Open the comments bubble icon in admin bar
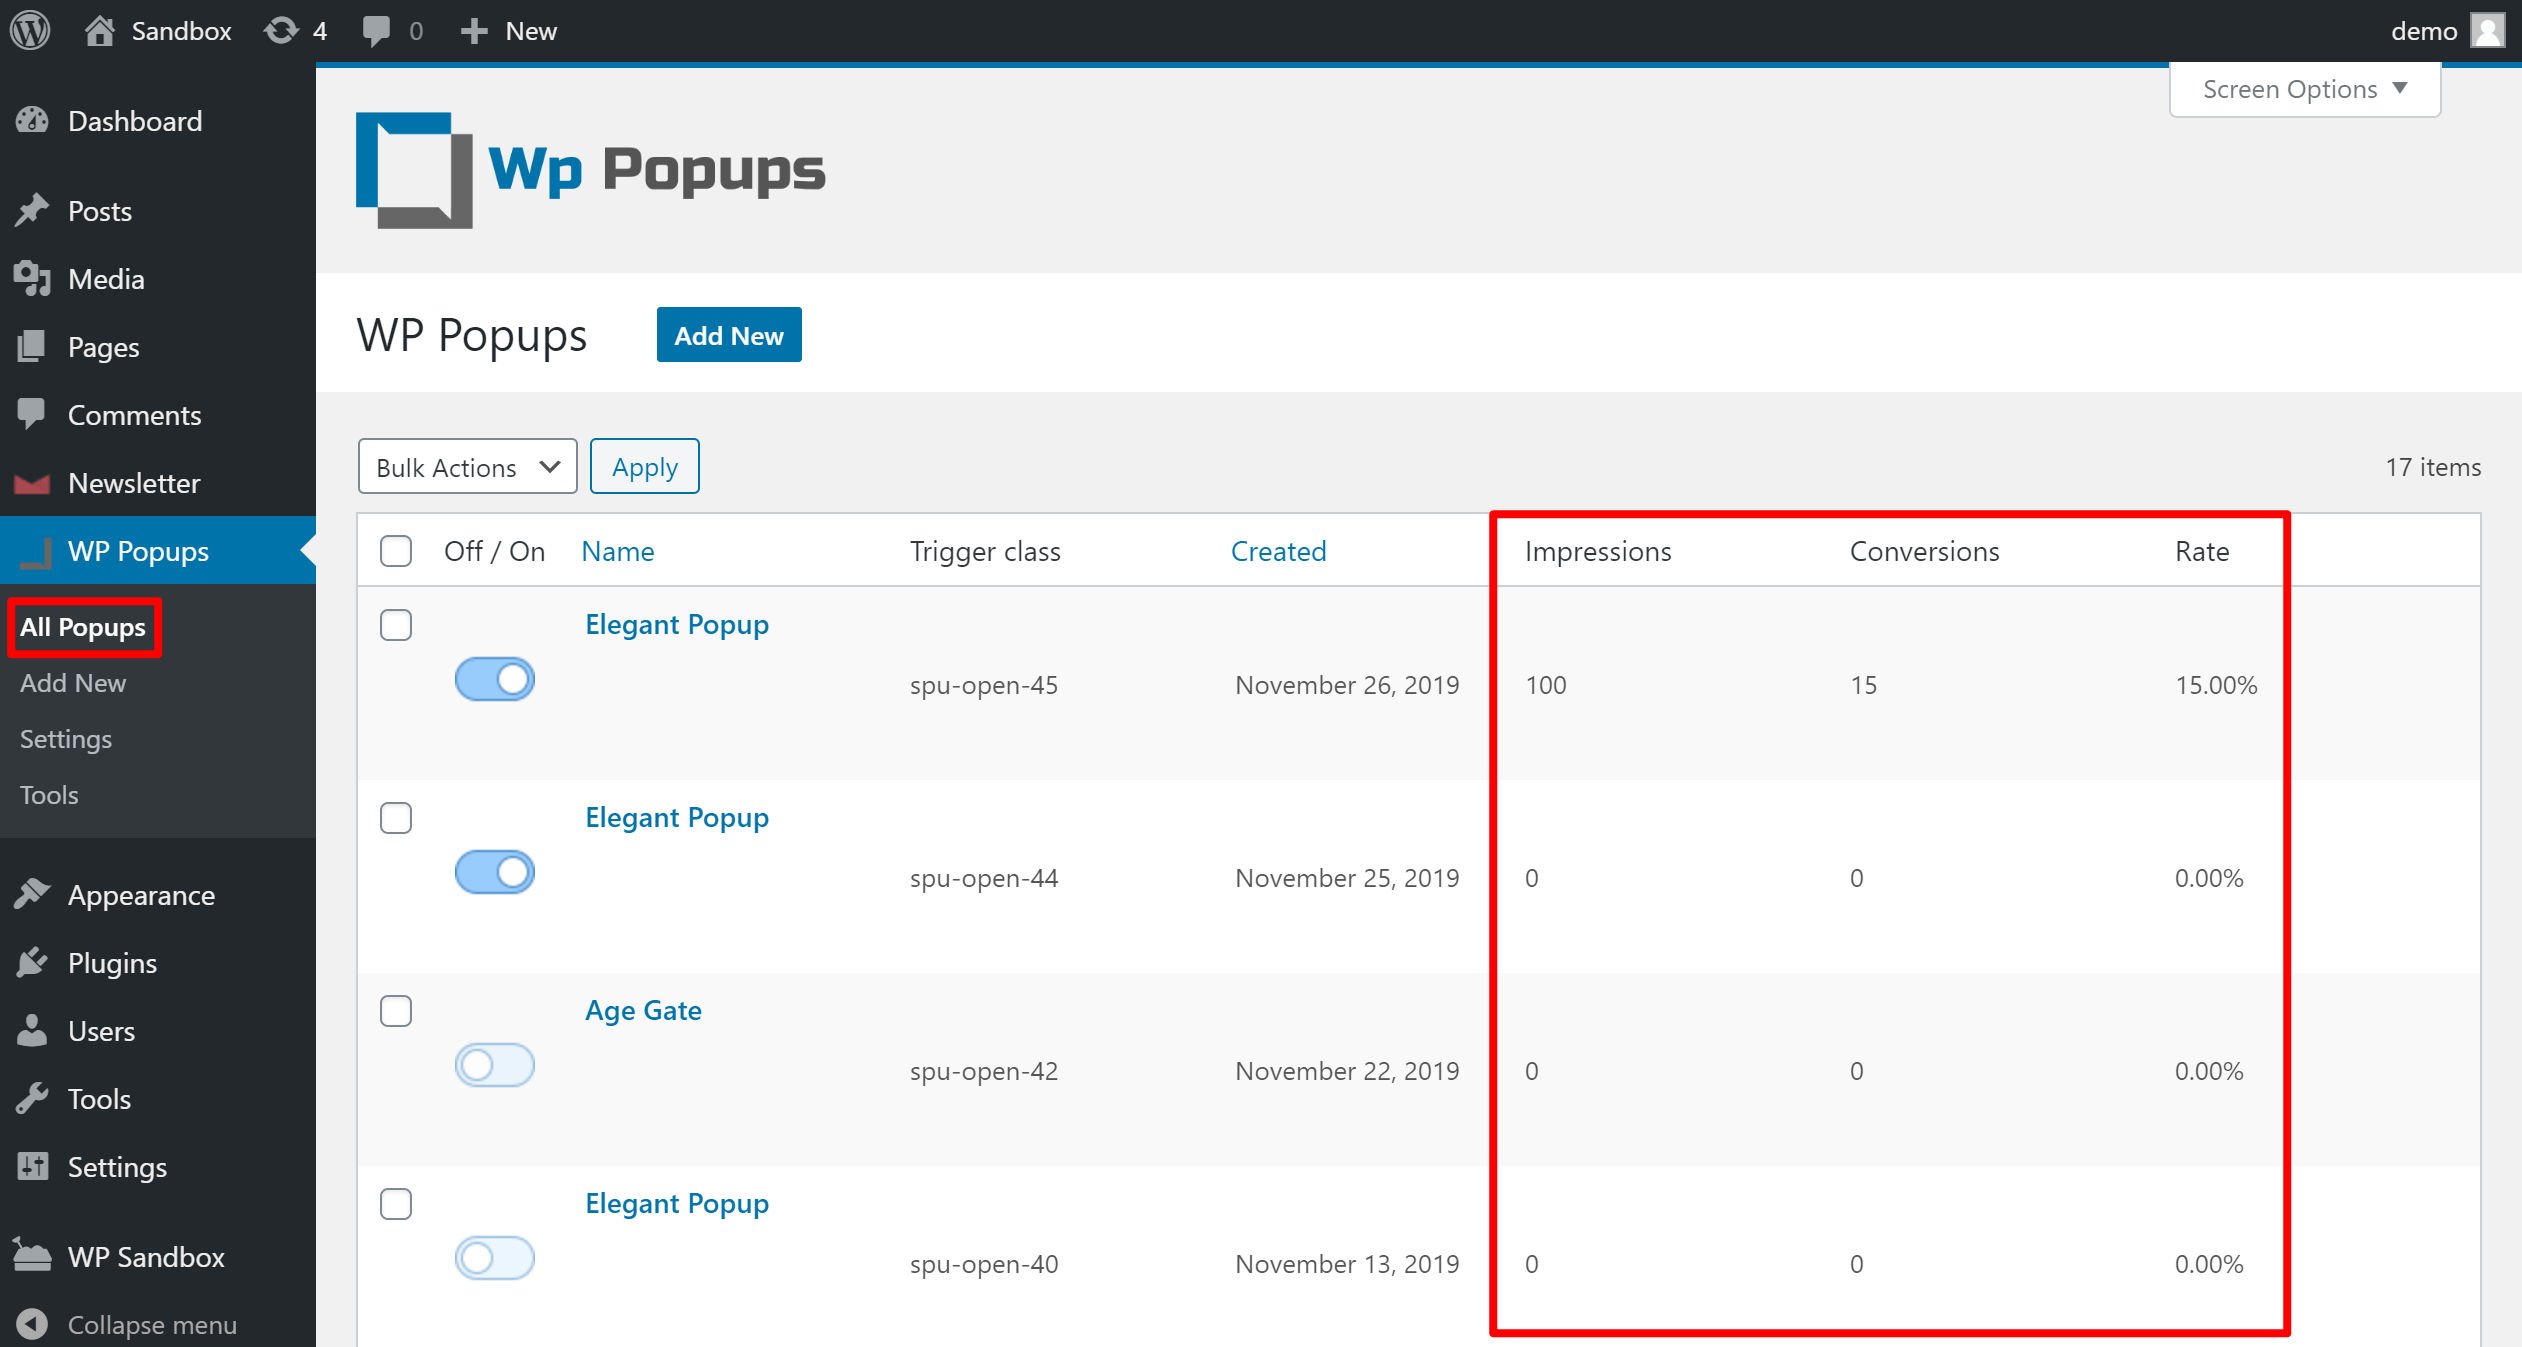 click(x=376, y=31)
